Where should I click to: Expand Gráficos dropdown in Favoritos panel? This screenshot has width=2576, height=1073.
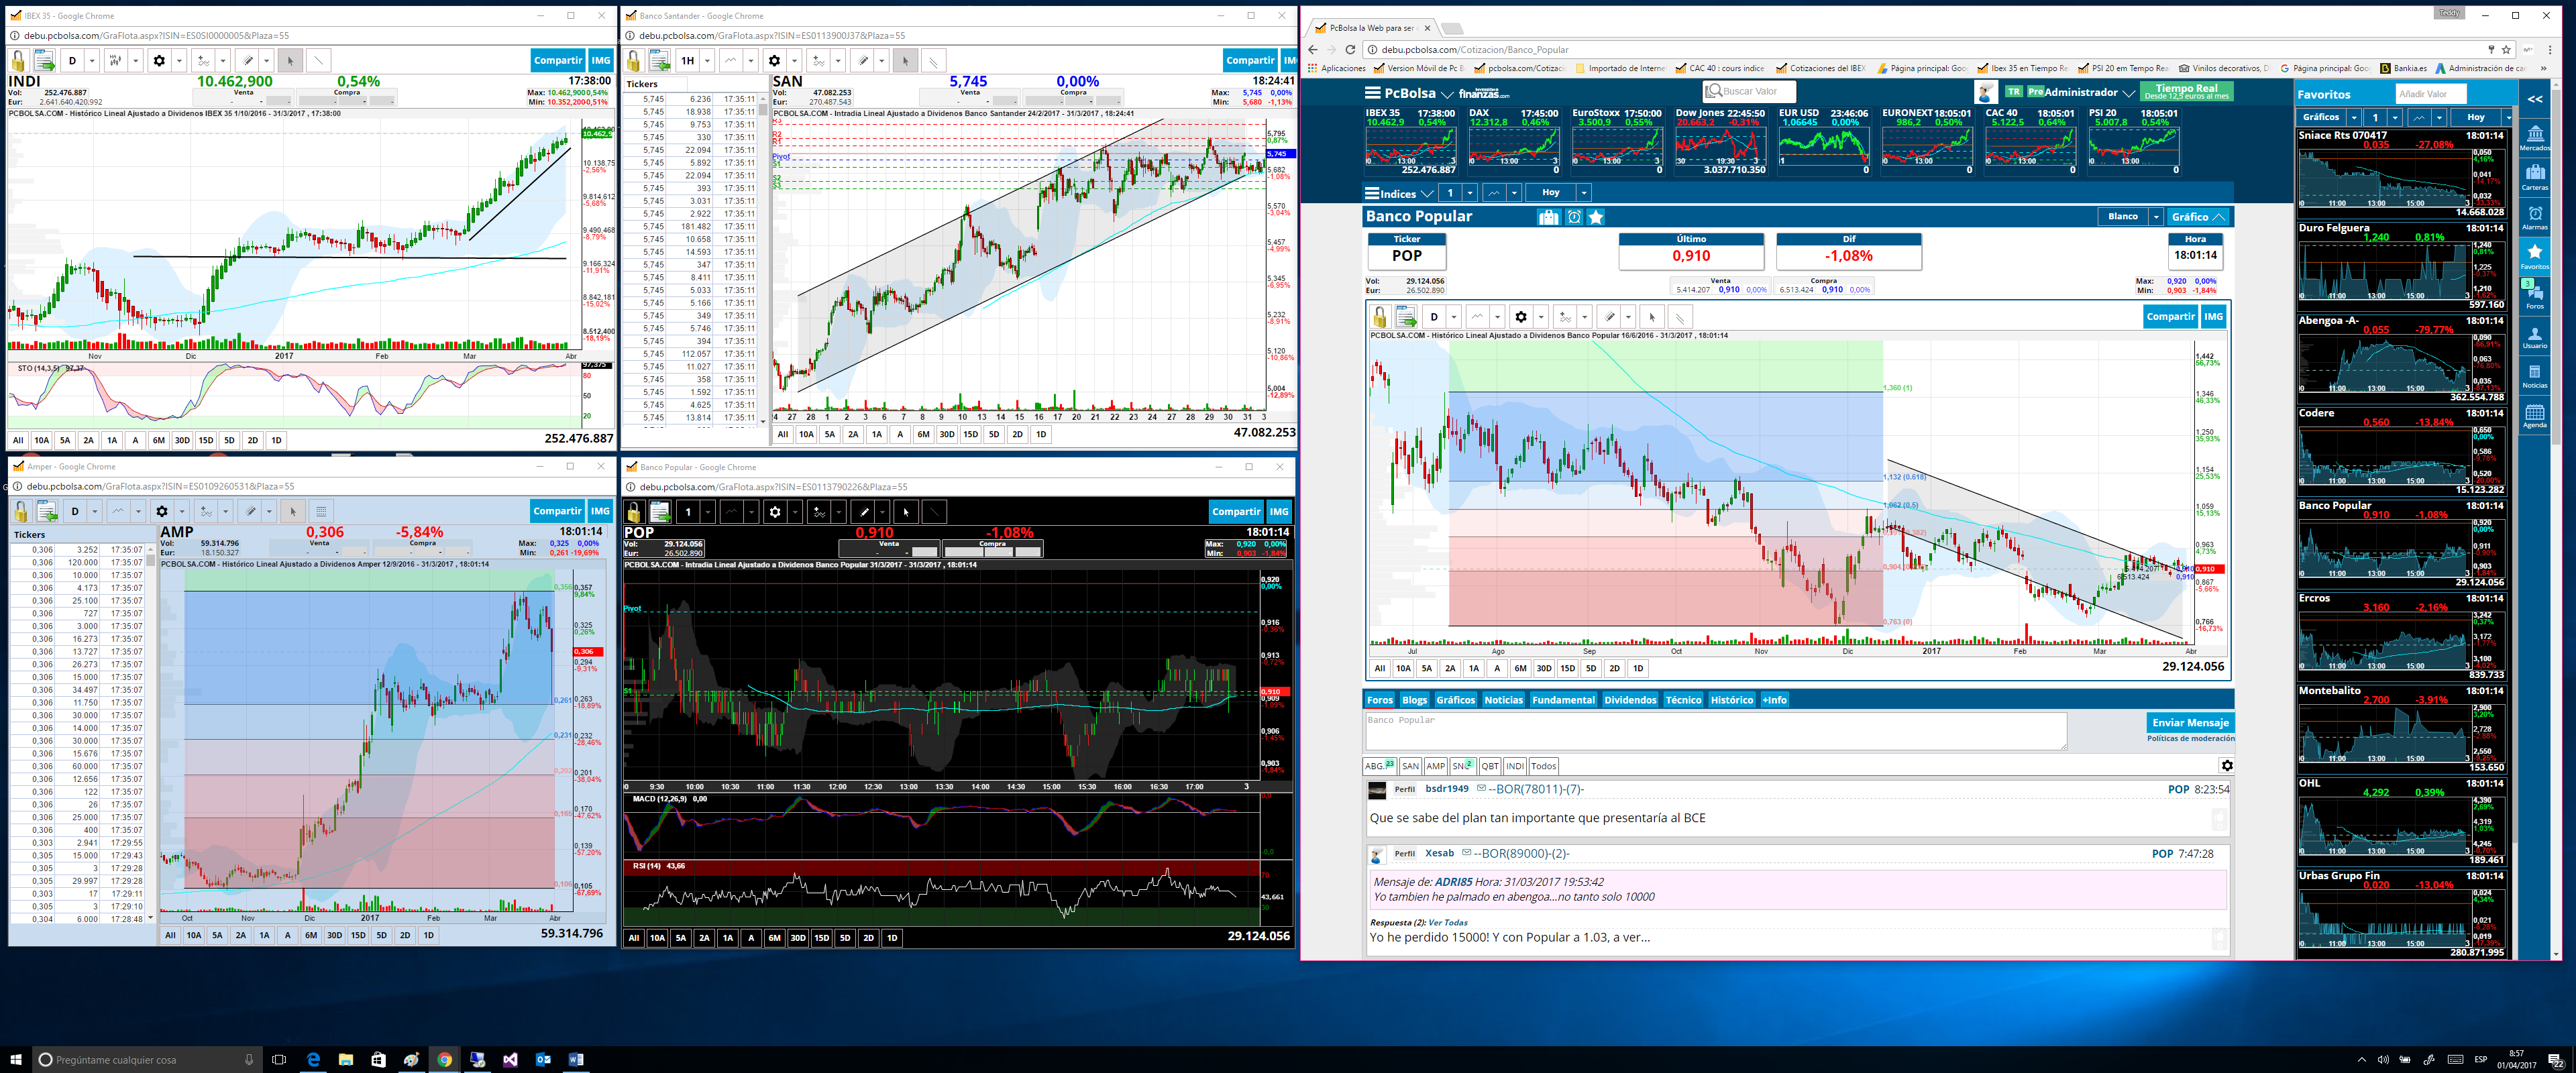2355,118
